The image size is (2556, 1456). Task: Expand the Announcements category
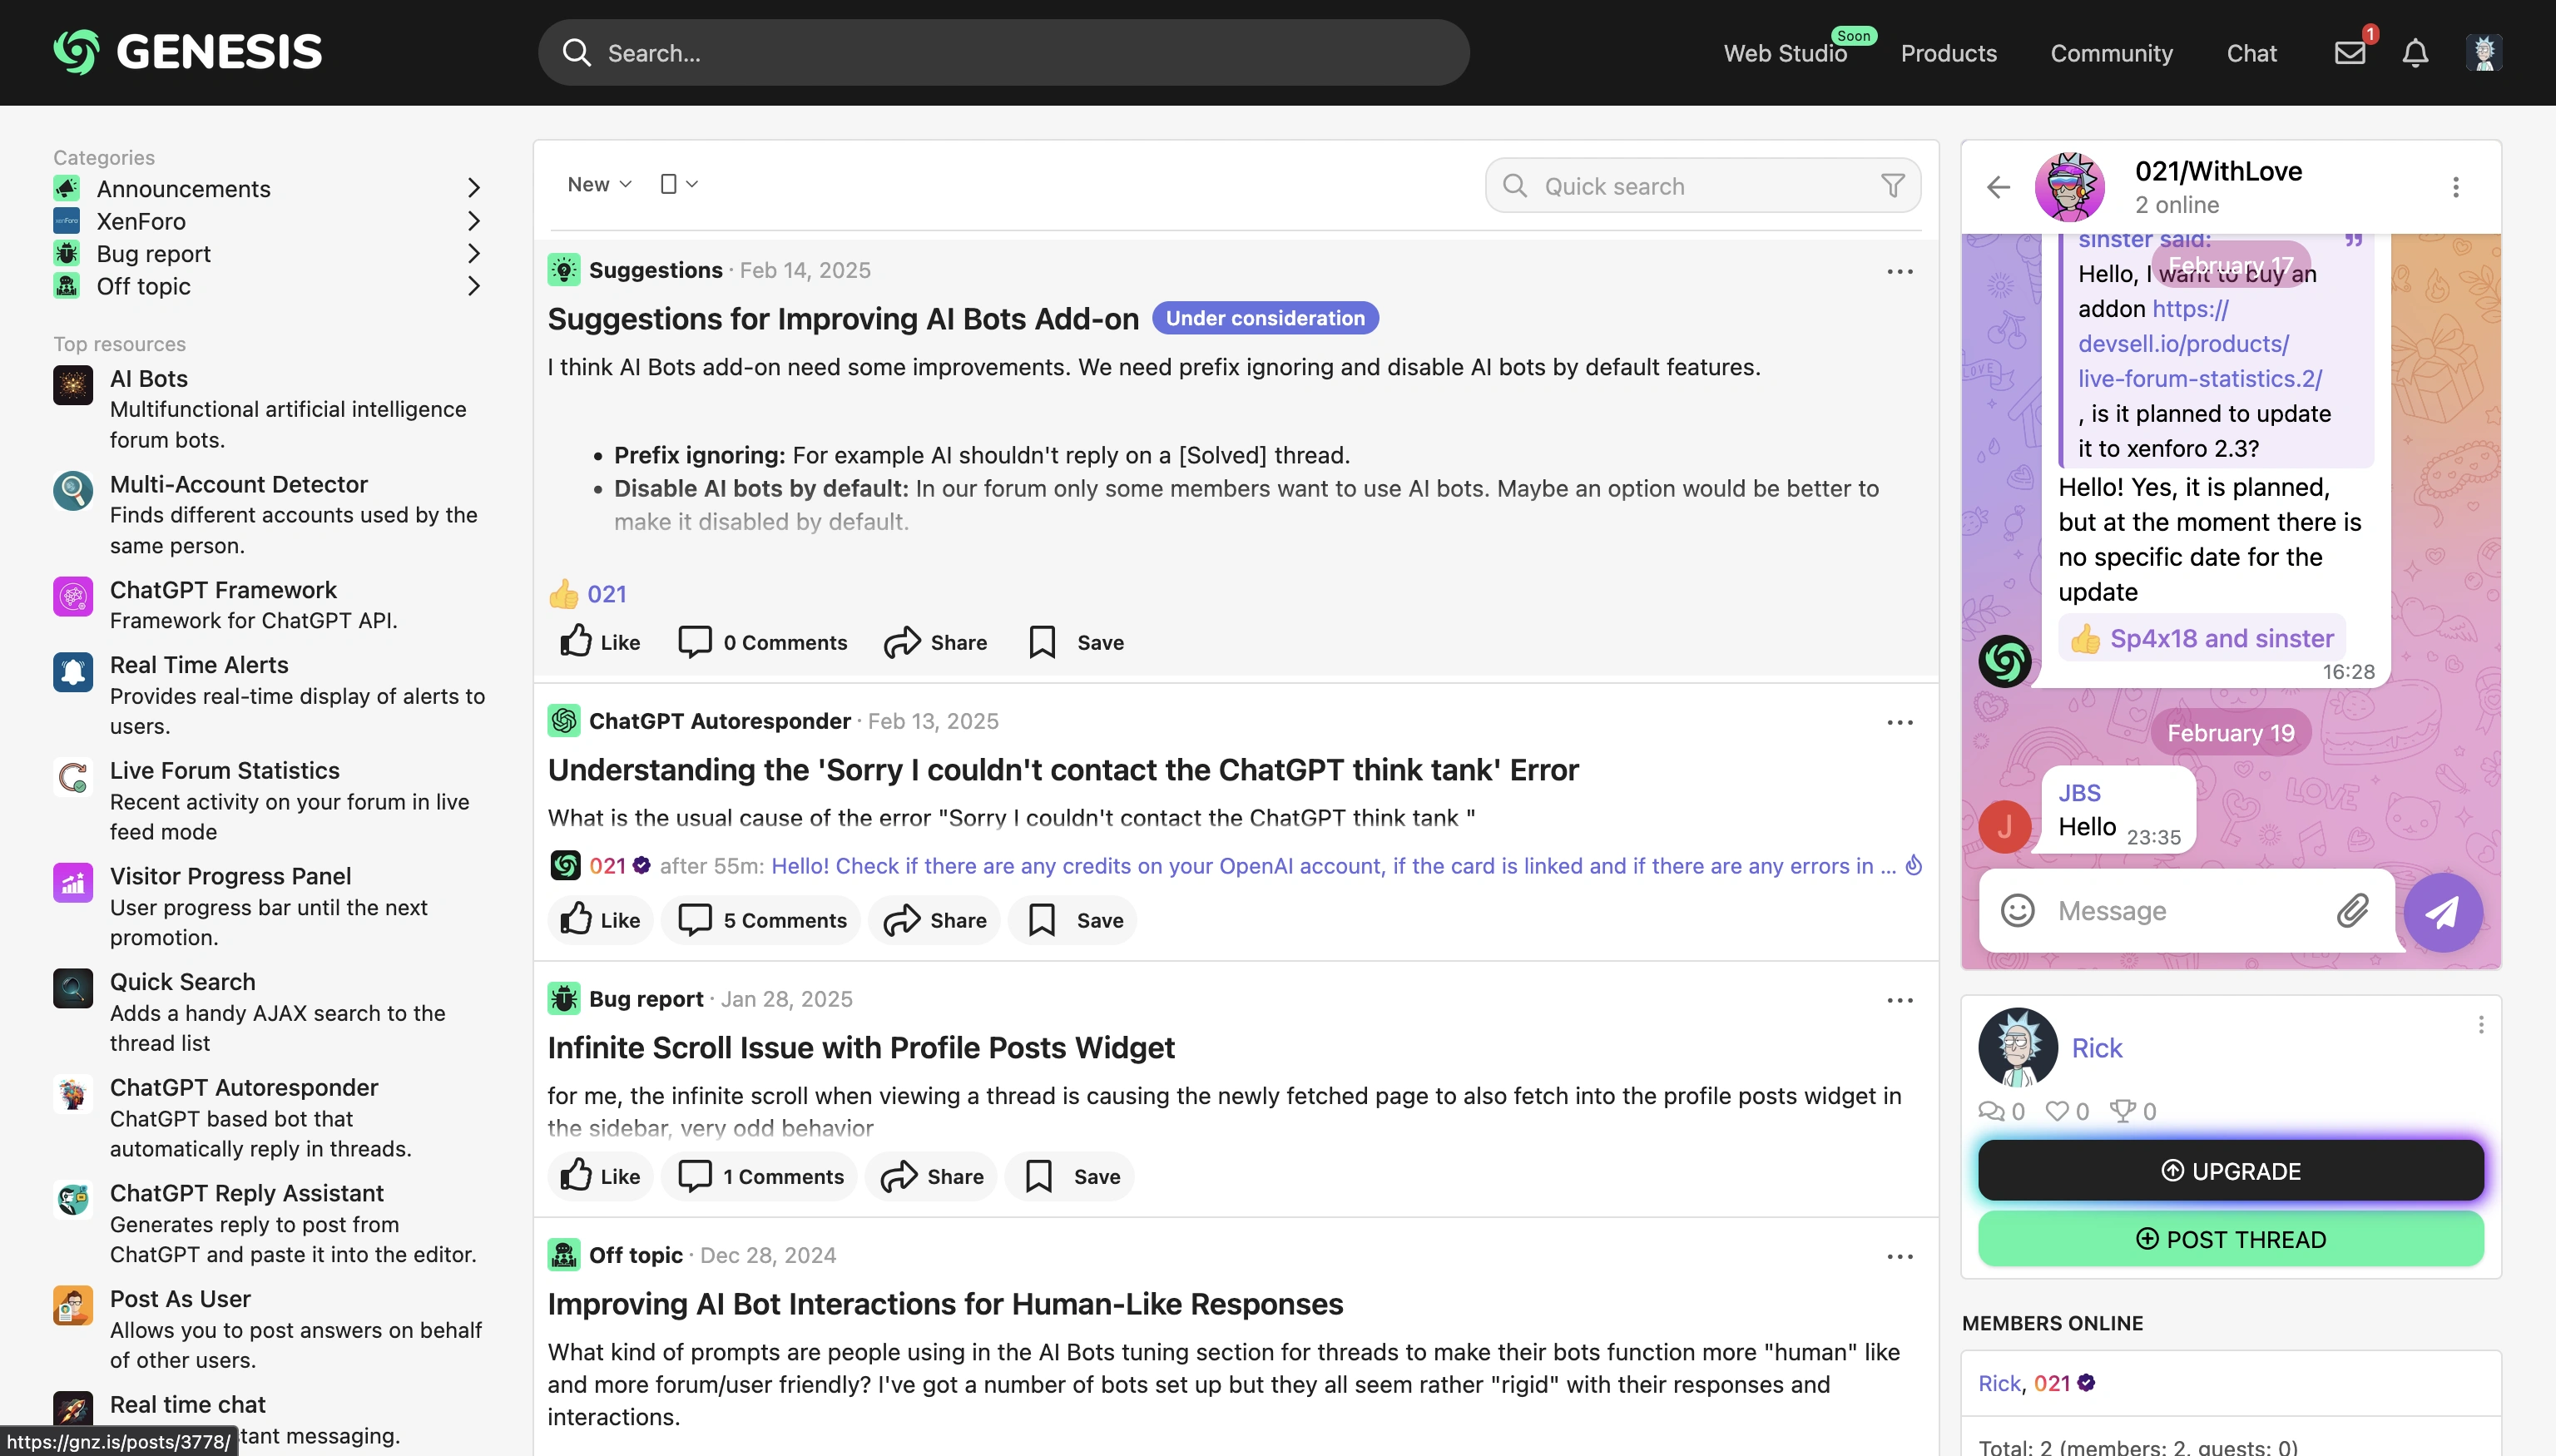tap(473, 188)
